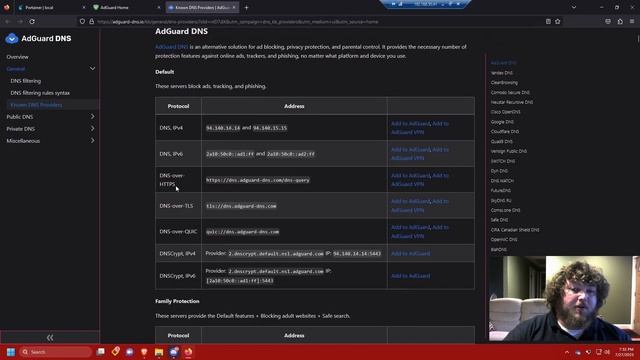Bookmark this page with the star icon
640x360 pixels.
(558, 22)
